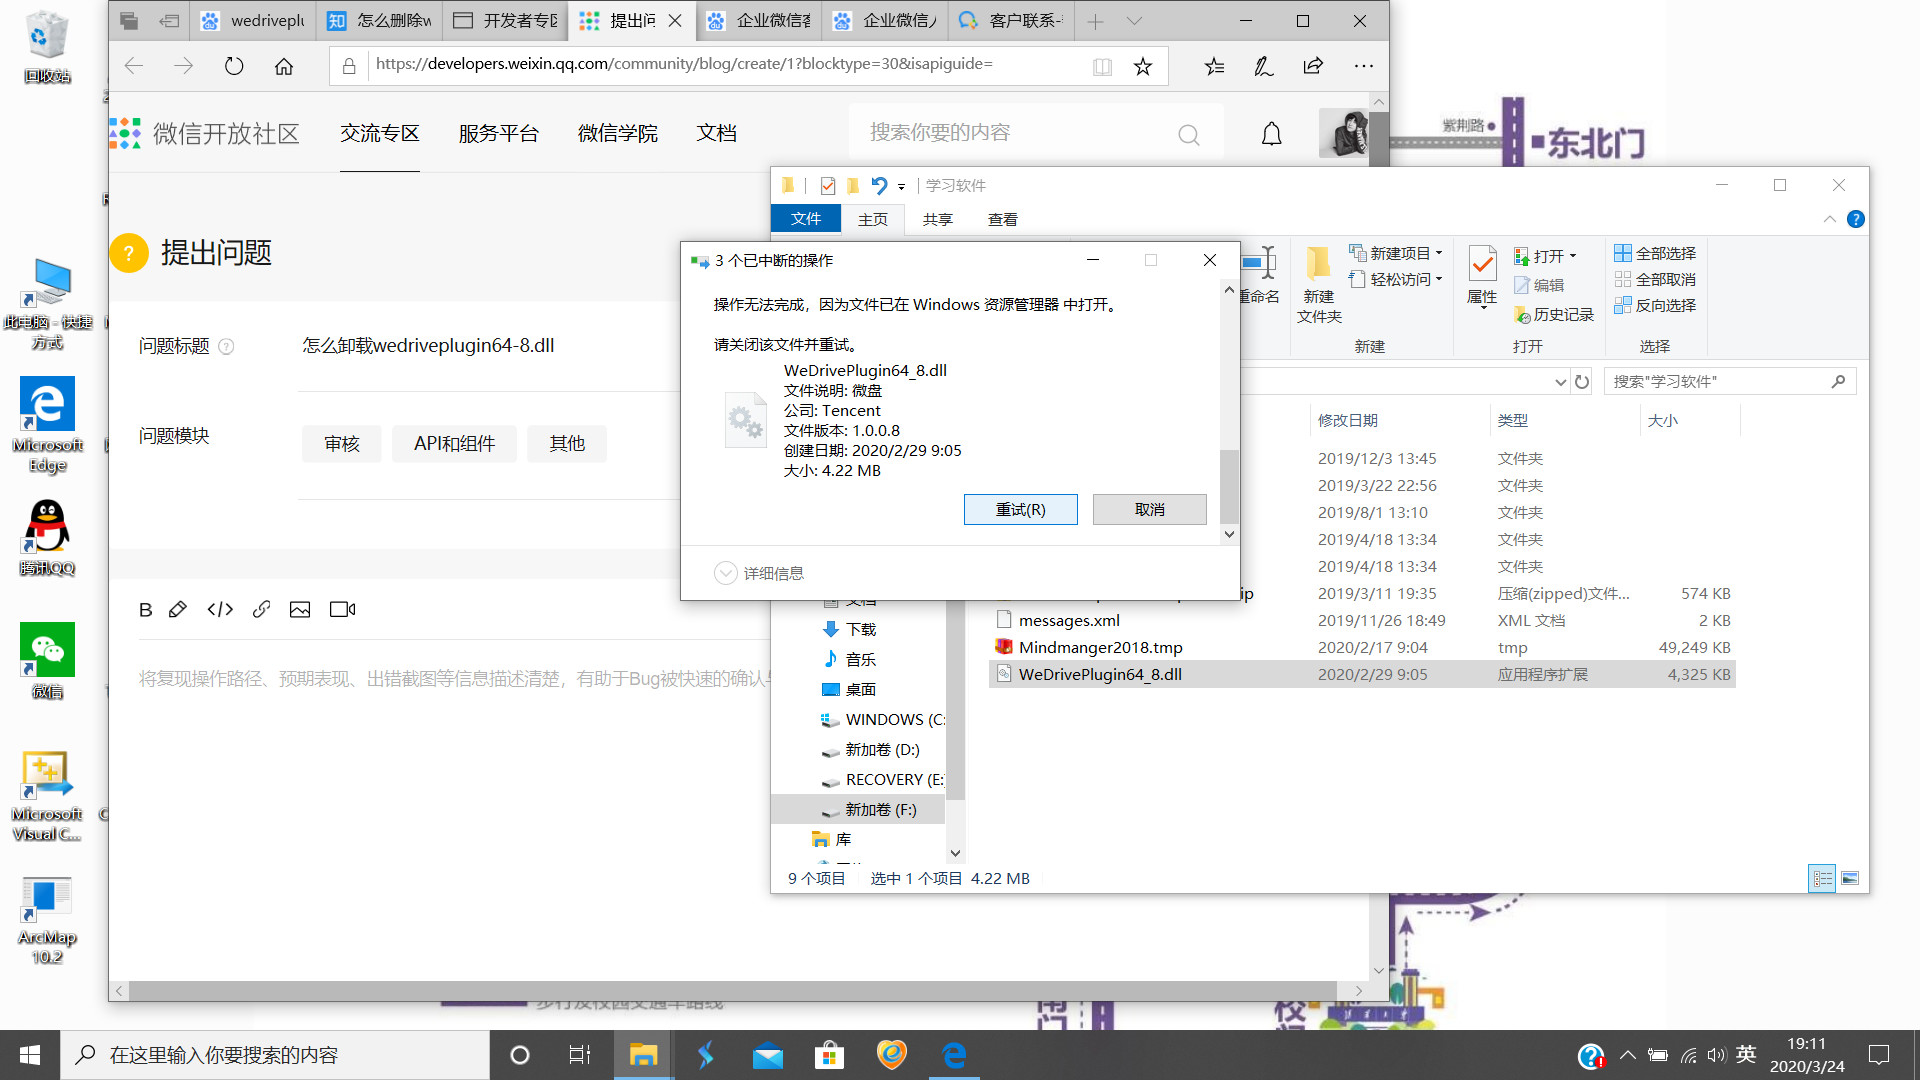
Task: Click the insert image icon in editor
Action: (x=300, y=609)
